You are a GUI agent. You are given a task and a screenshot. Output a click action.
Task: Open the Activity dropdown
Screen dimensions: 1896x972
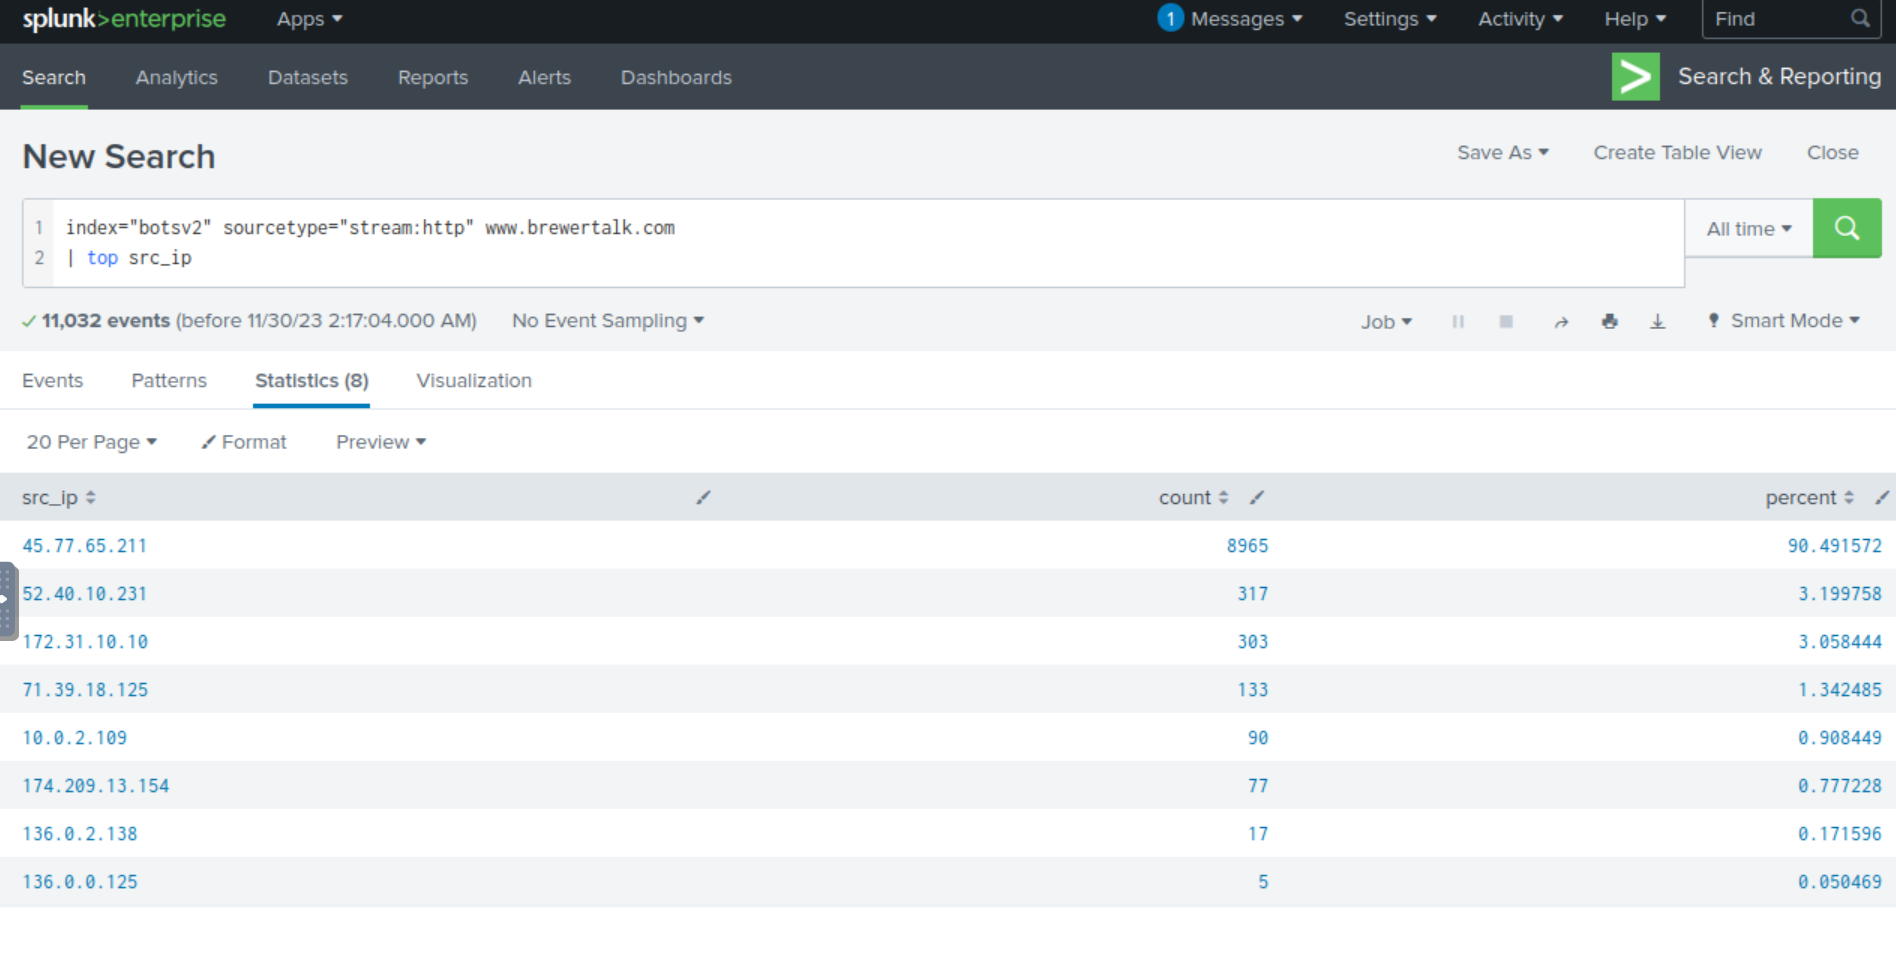pos(1520,19)
